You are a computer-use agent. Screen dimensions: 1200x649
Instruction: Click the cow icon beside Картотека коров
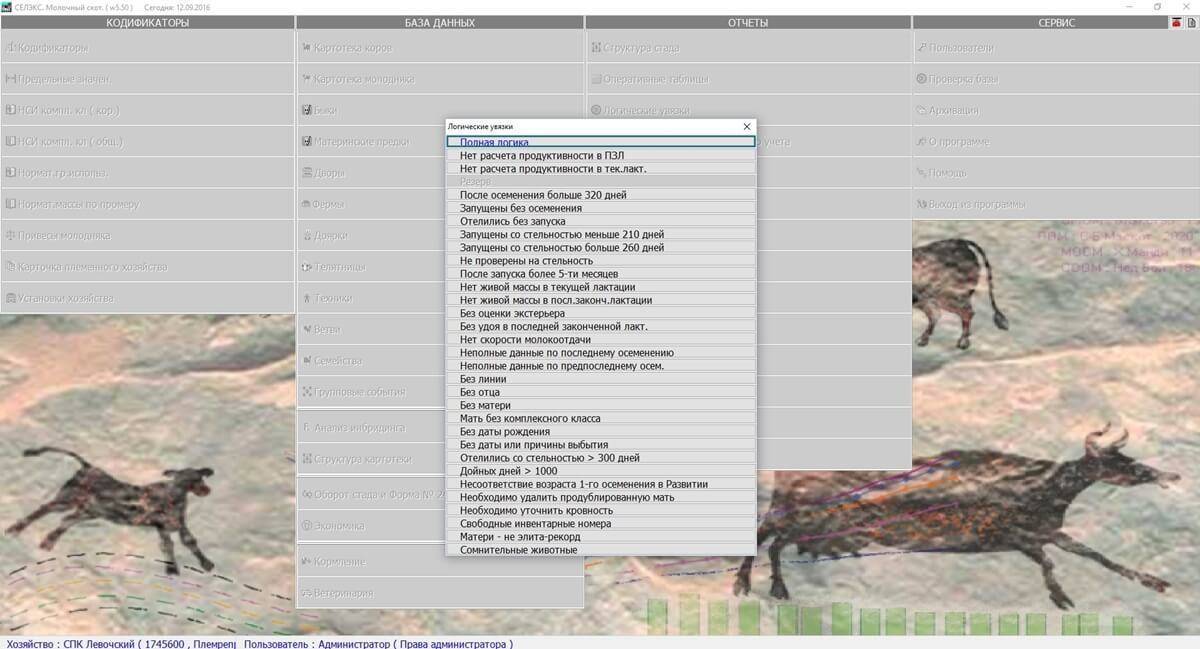coord(306,47)
